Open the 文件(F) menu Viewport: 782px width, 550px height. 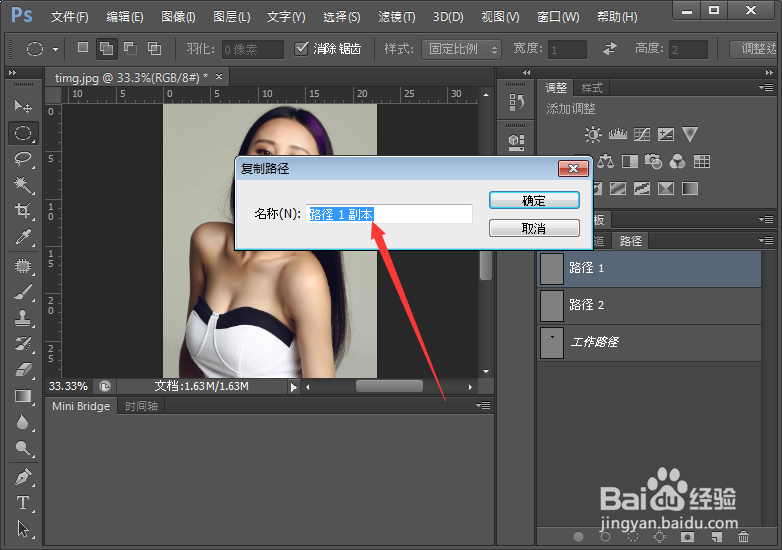pyautogui.click(x=70, y=17)
